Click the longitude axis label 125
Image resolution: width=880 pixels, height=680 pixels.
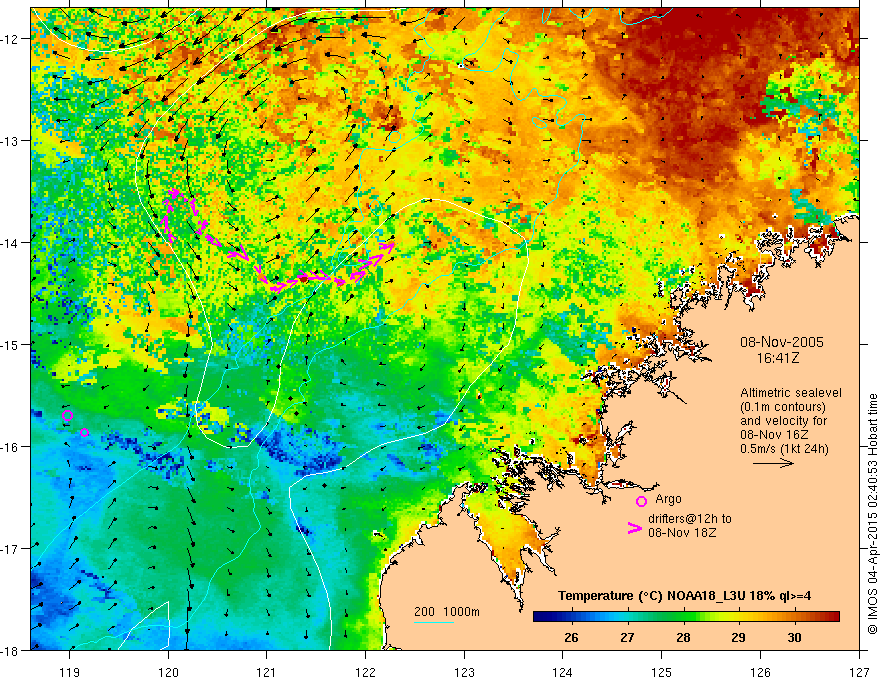click(662, 672)
